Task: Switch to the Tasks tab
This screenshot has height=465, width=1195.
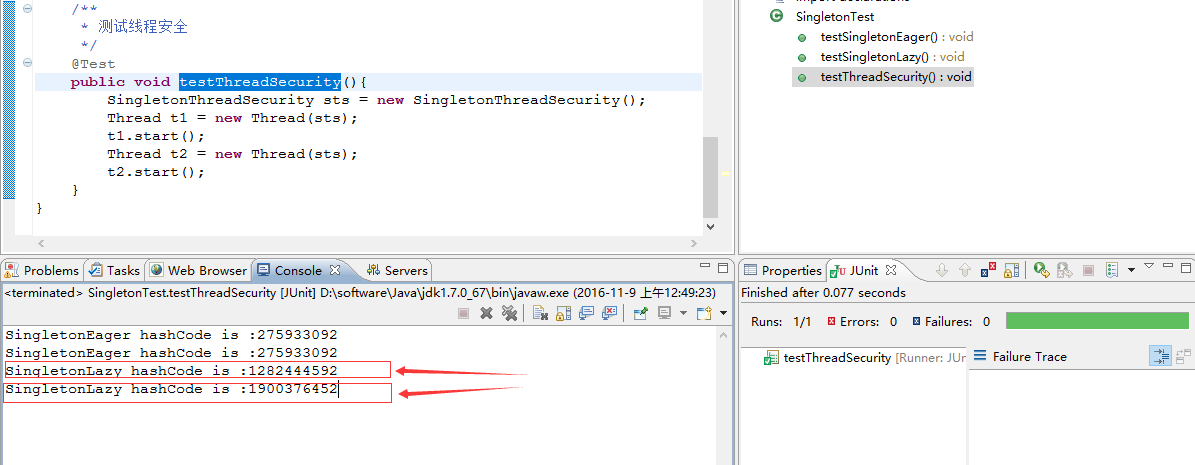Action: pos(115,271)
